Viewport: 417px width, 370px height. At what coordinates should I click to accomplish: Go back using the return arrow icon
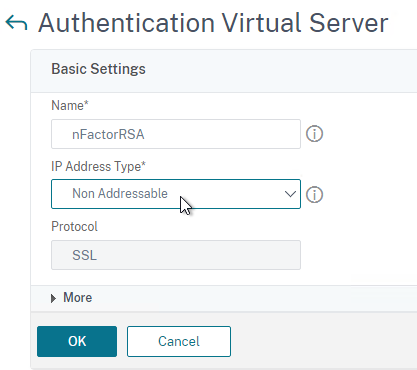tap(16, 23)
